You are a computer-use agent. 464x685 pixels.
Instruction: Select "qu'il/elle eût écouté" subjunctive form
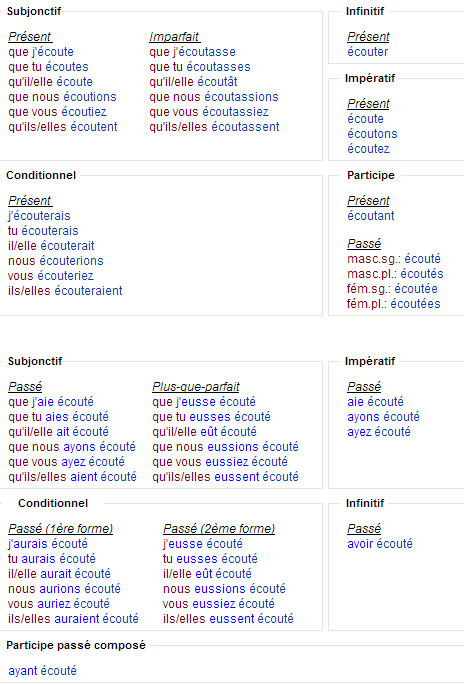click(x=204, y=432)
